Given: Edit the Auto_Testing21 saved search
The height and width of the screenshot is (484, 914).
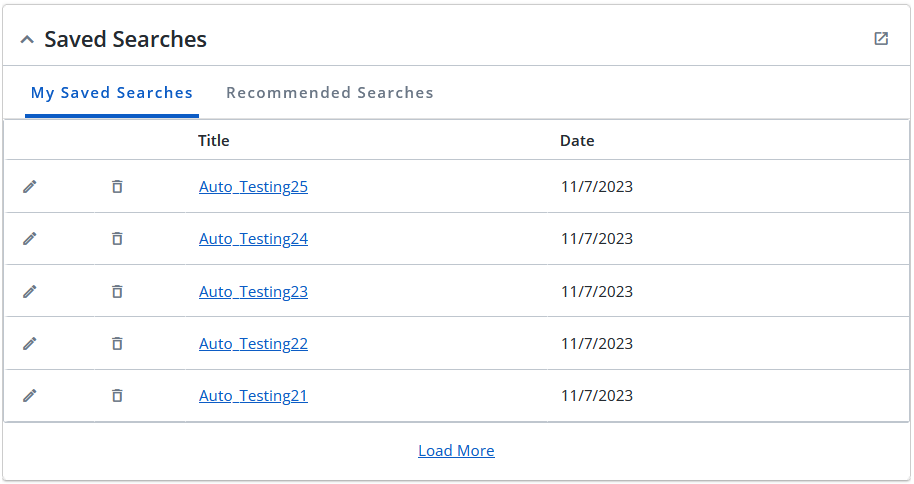Looking at the screenshot, I should tap(30, 395).
